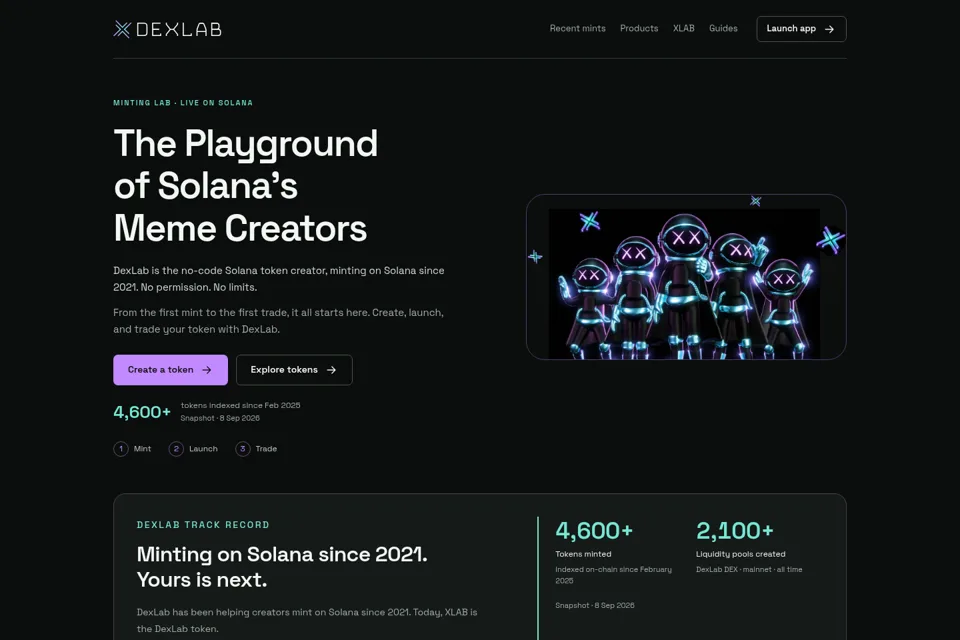Click the arrow icon in Launch app

[x=830, y=29]
